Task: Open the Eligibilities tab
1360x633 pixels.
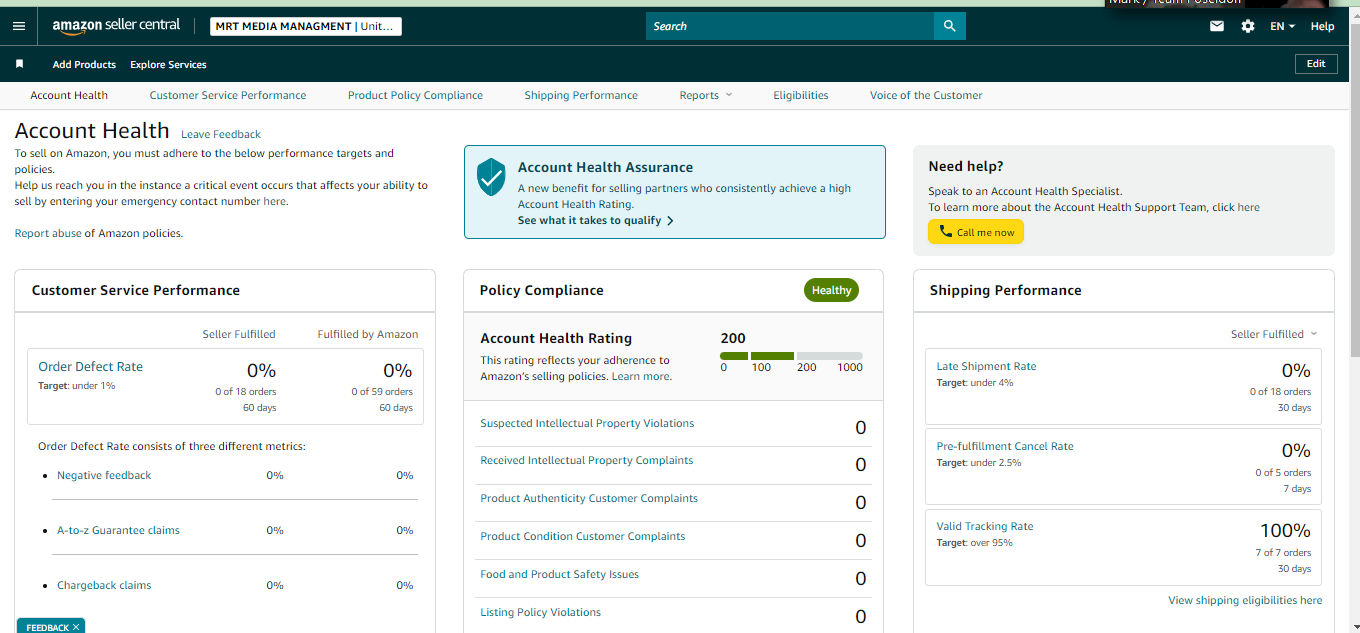Action: click(801, 95)
